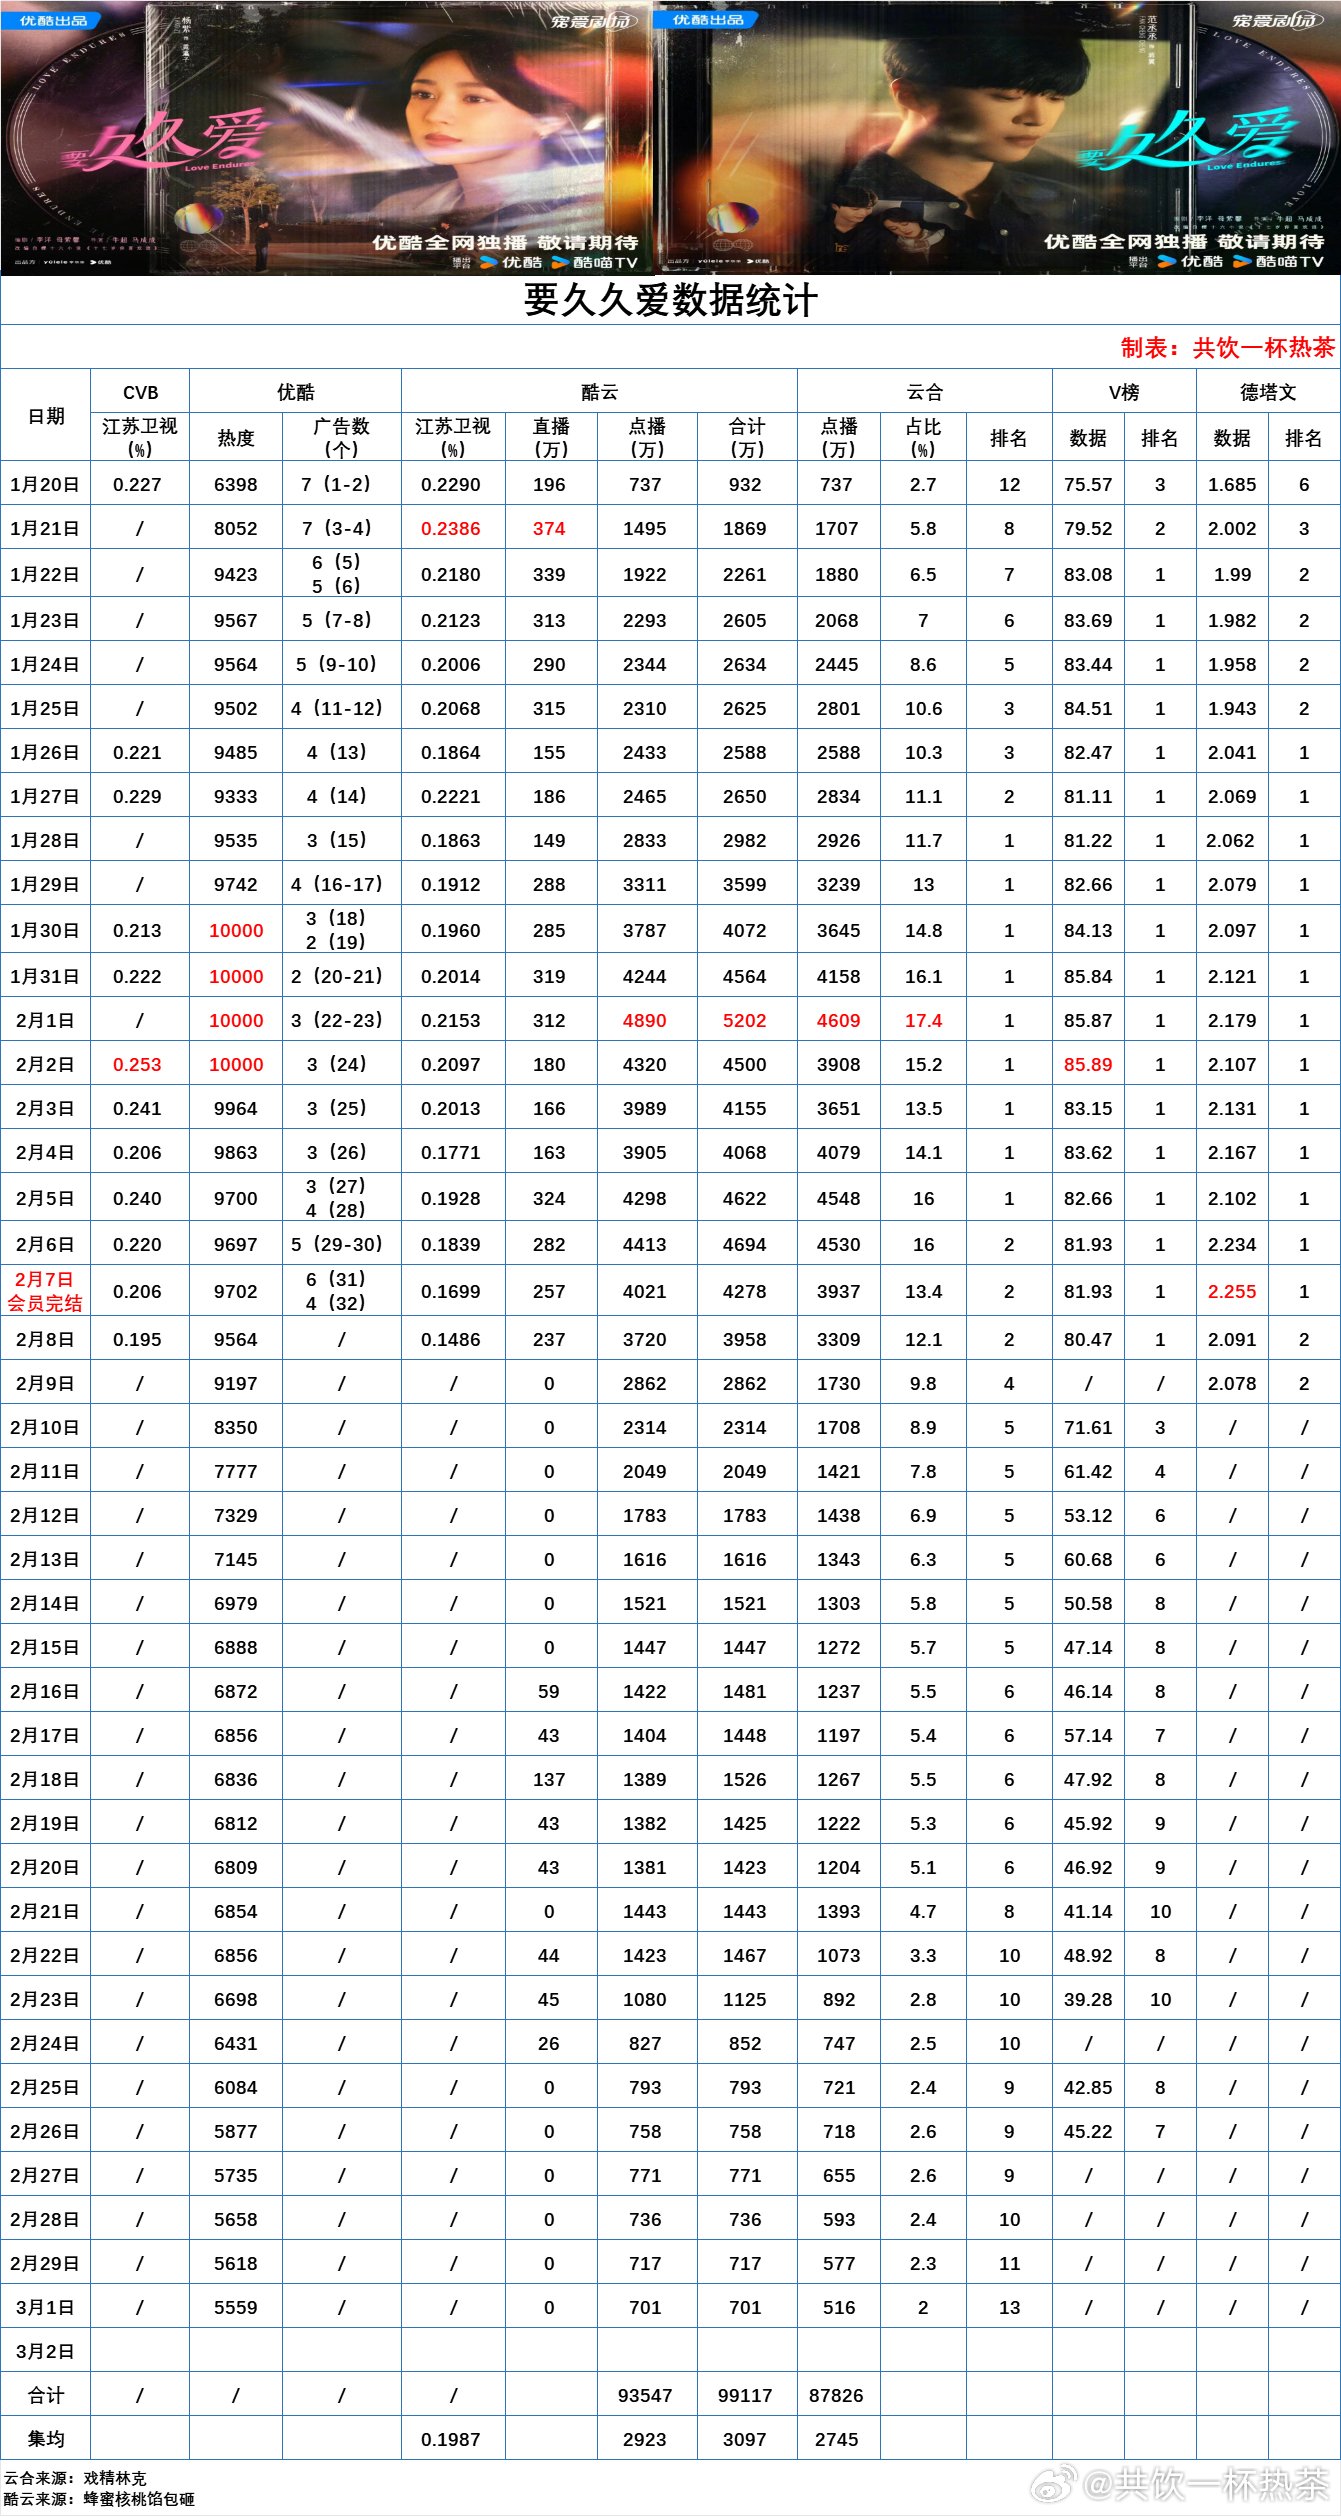Click the 7777 heat value
The height and width of the screenshot is (2516, 1341).
click(236, 1471)
